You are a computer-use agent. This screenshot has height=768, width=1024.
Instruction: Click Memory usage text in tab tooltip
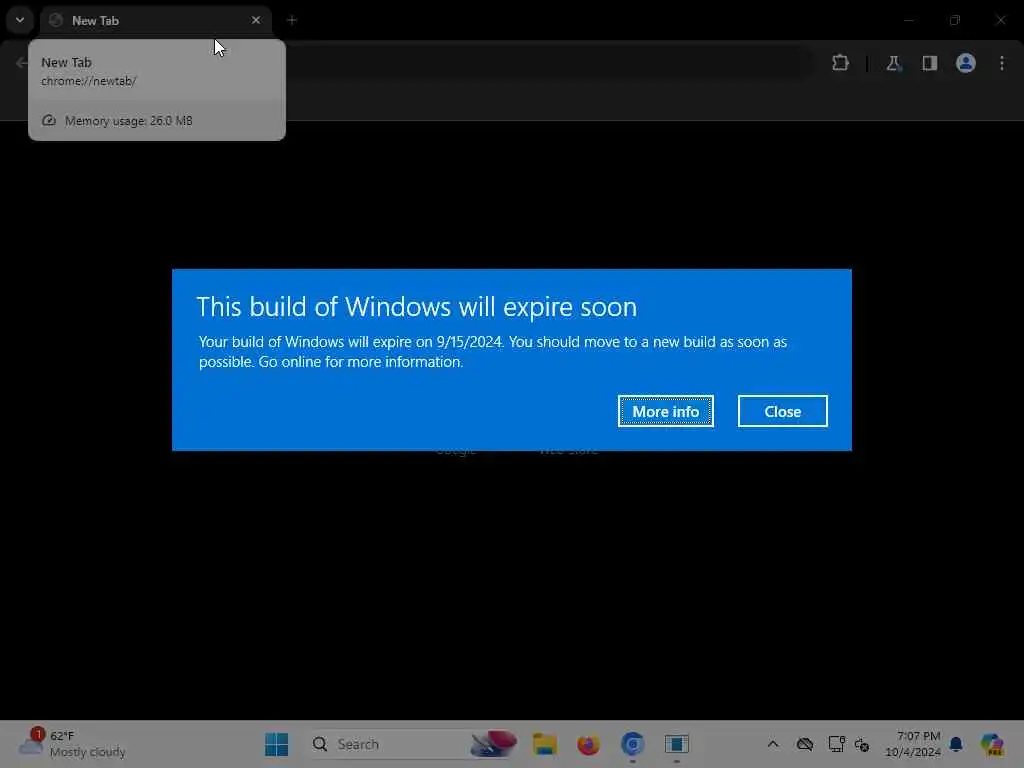129,121
